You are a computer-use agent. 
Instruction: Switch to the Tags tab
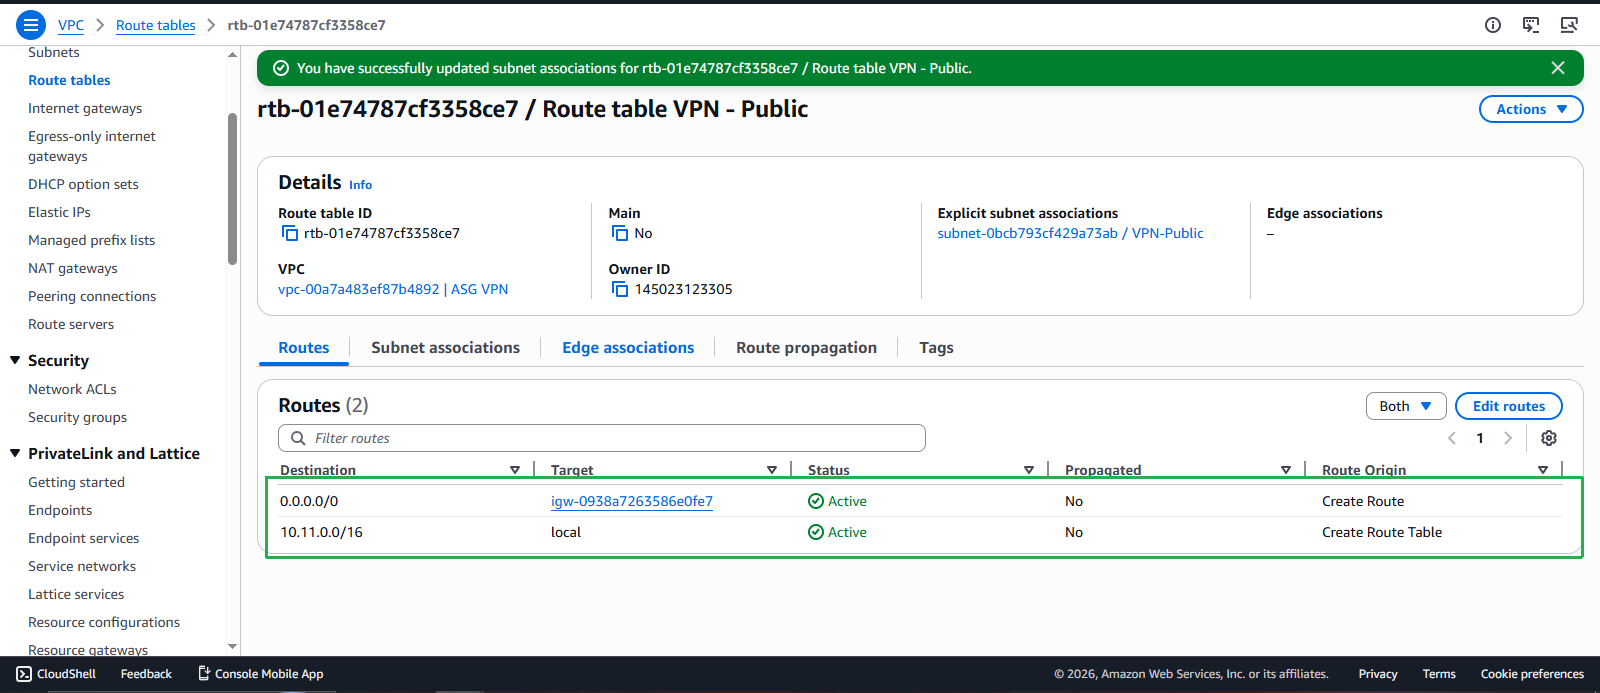936,347
